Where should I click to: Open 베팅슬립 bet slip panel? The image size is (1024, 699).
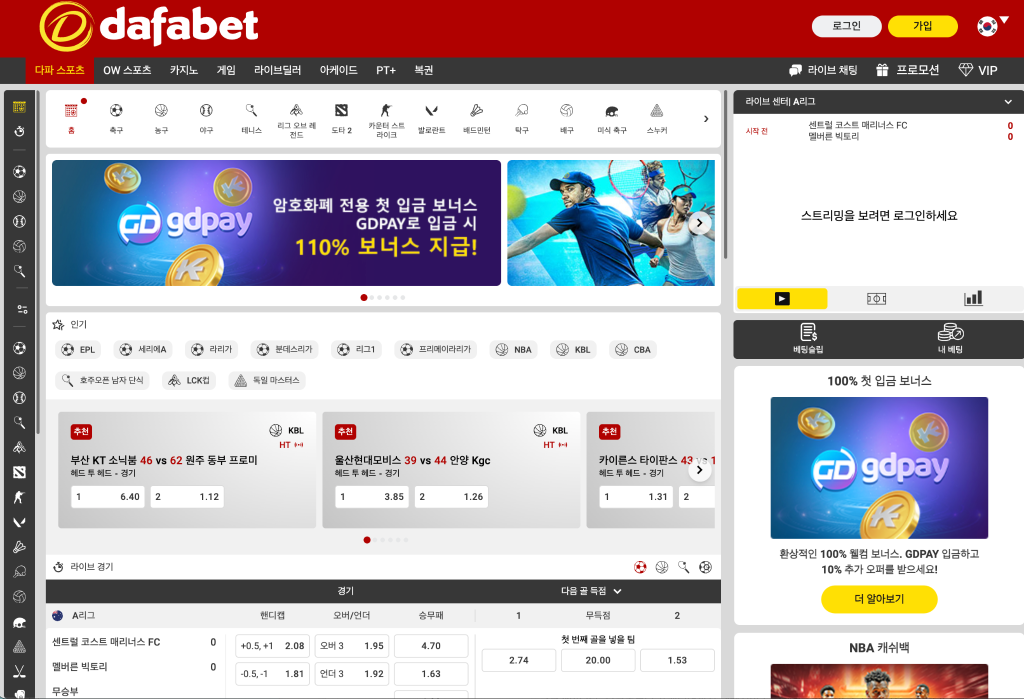(x=808, y=339)
